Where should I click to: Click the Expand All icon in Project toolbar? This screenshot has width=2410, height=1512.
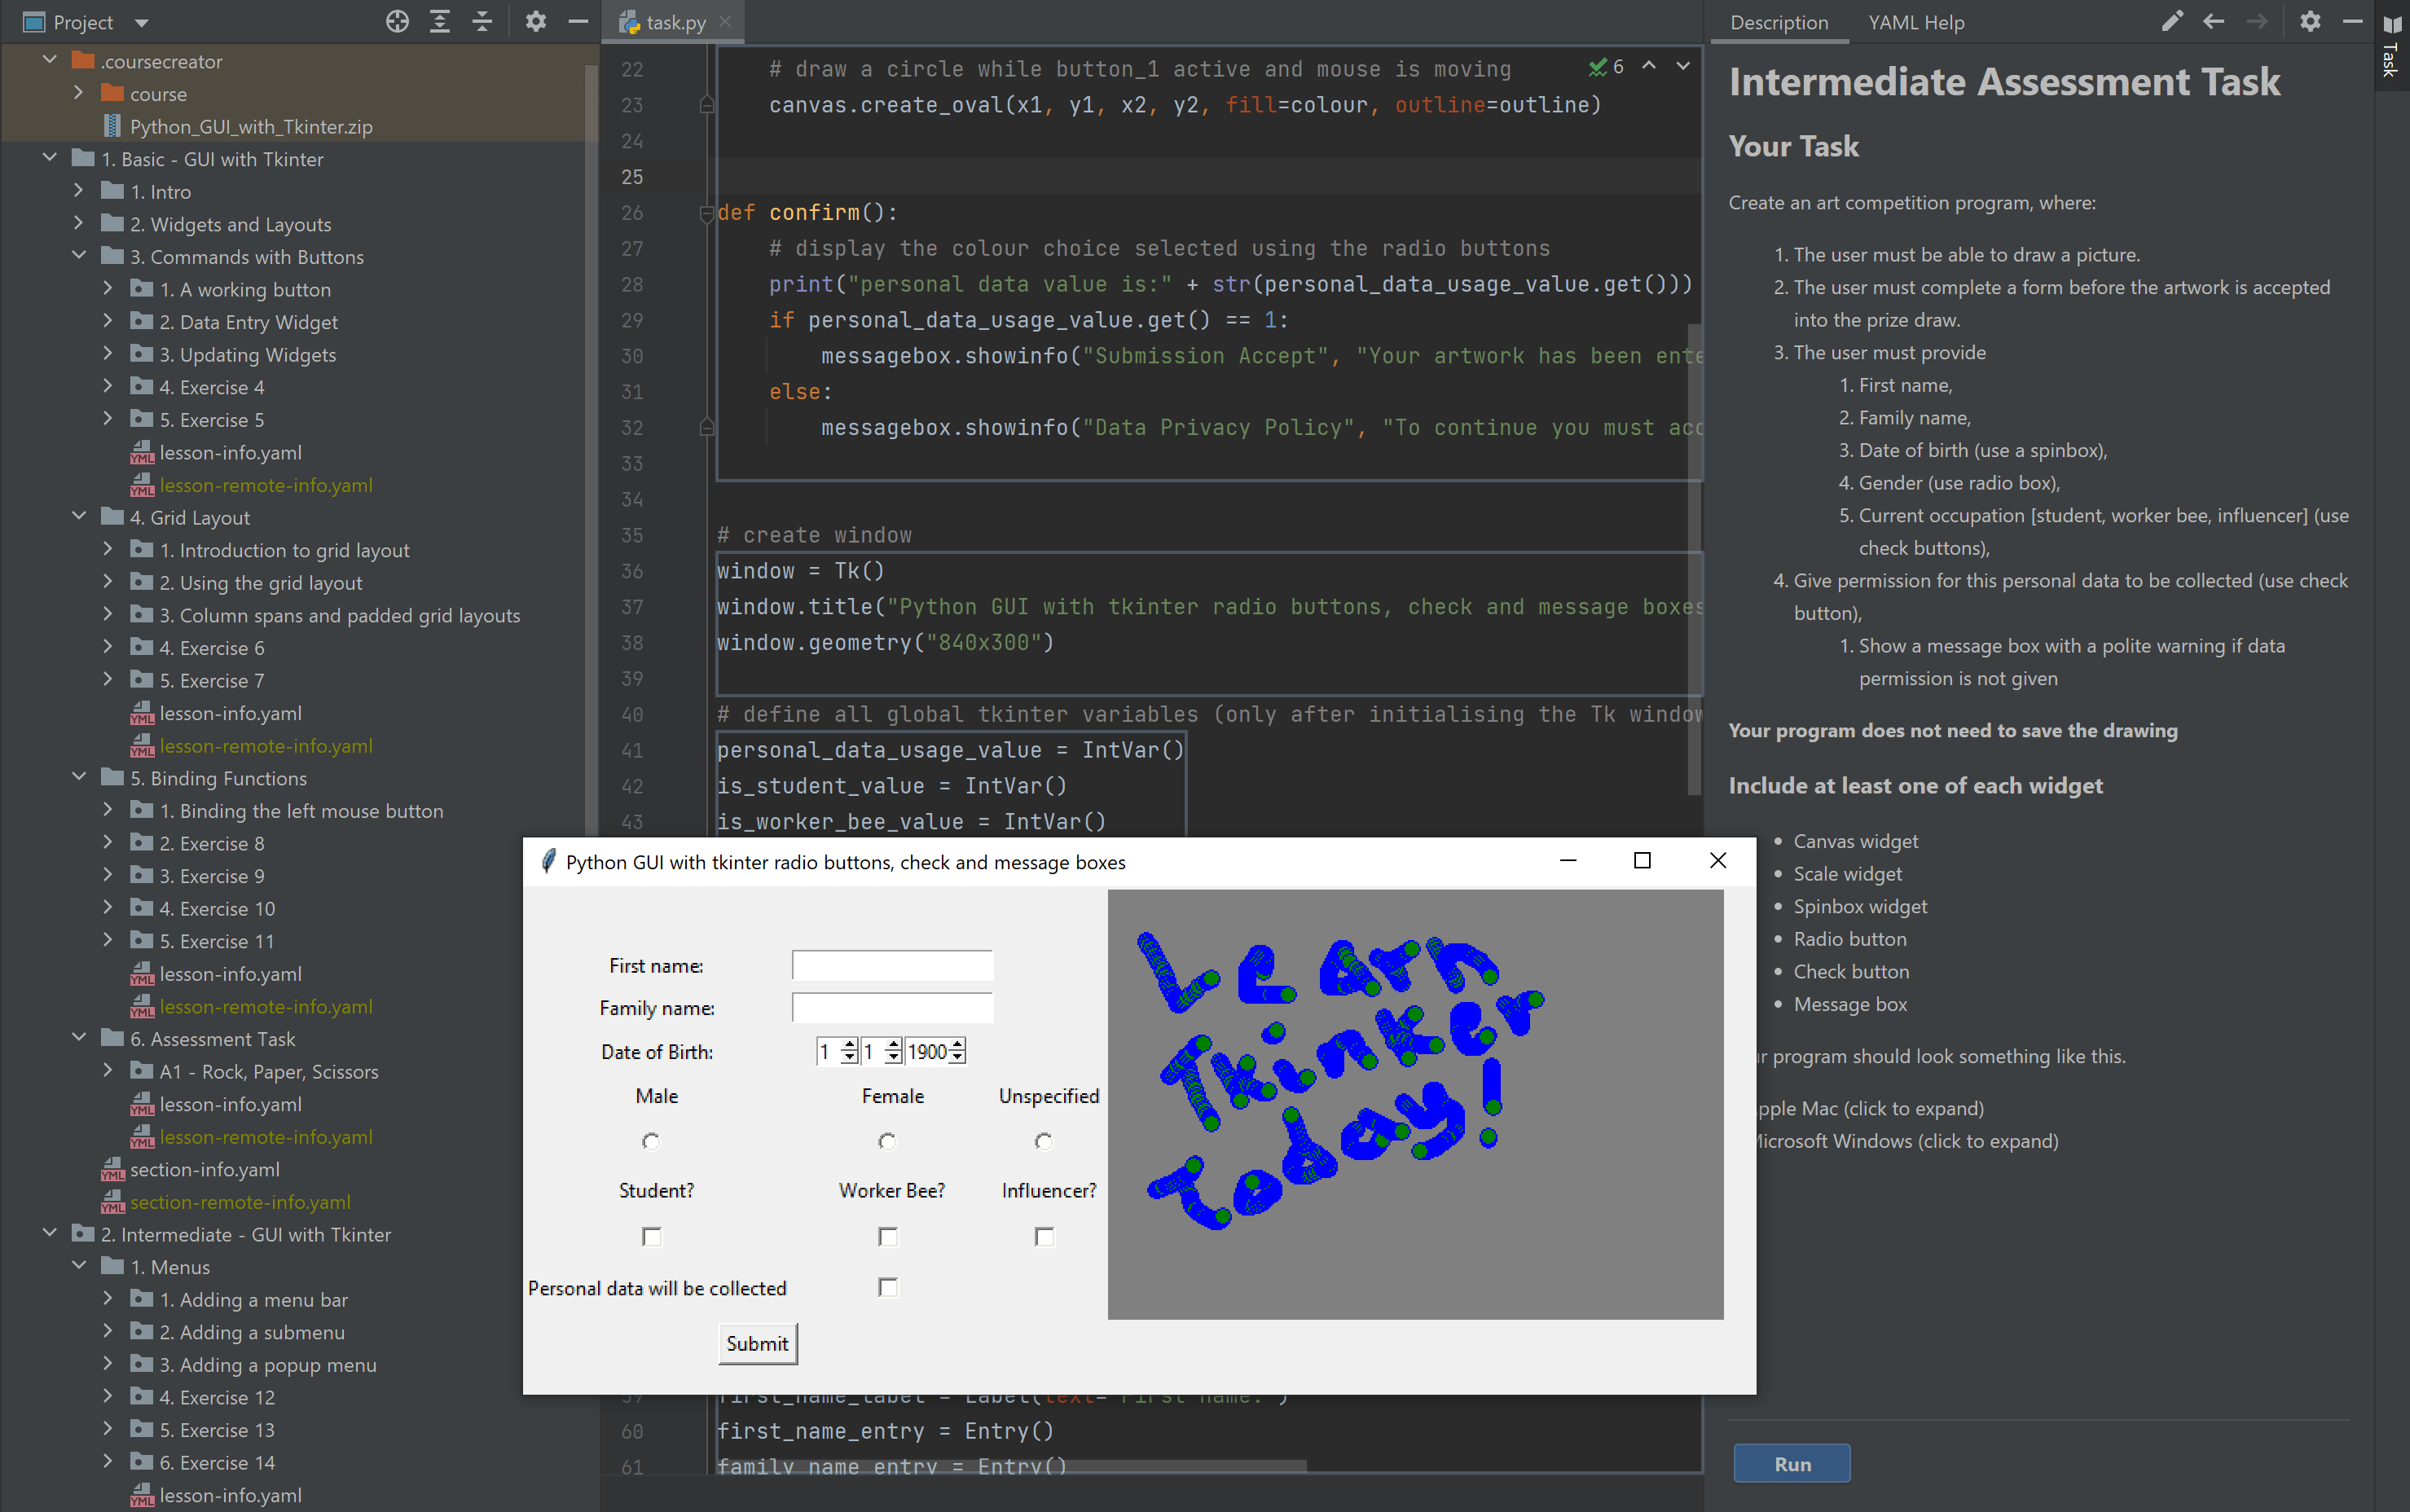[440, 21]
